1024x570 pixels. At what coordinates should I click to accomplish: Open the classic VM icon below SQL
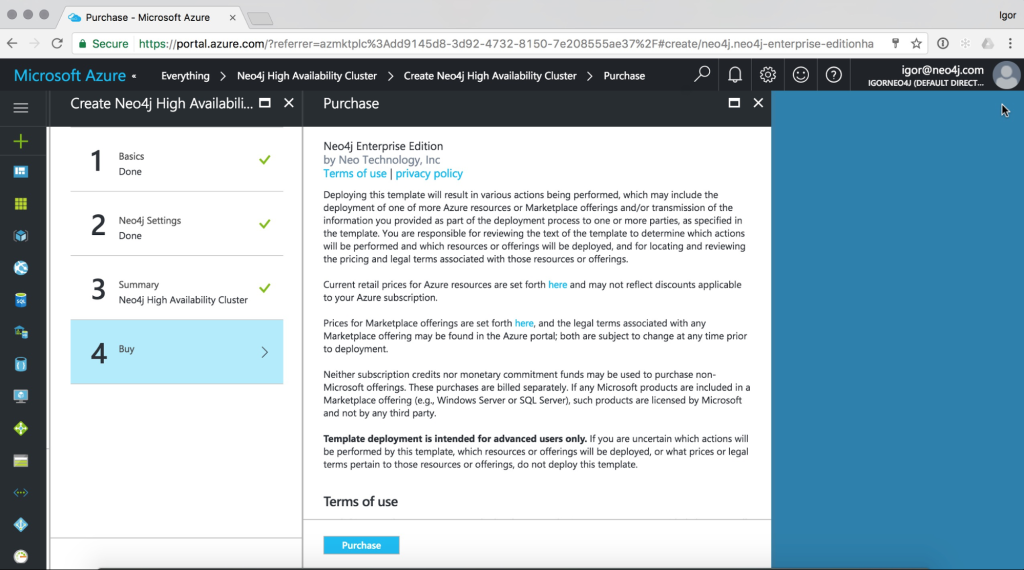(21, 332)
